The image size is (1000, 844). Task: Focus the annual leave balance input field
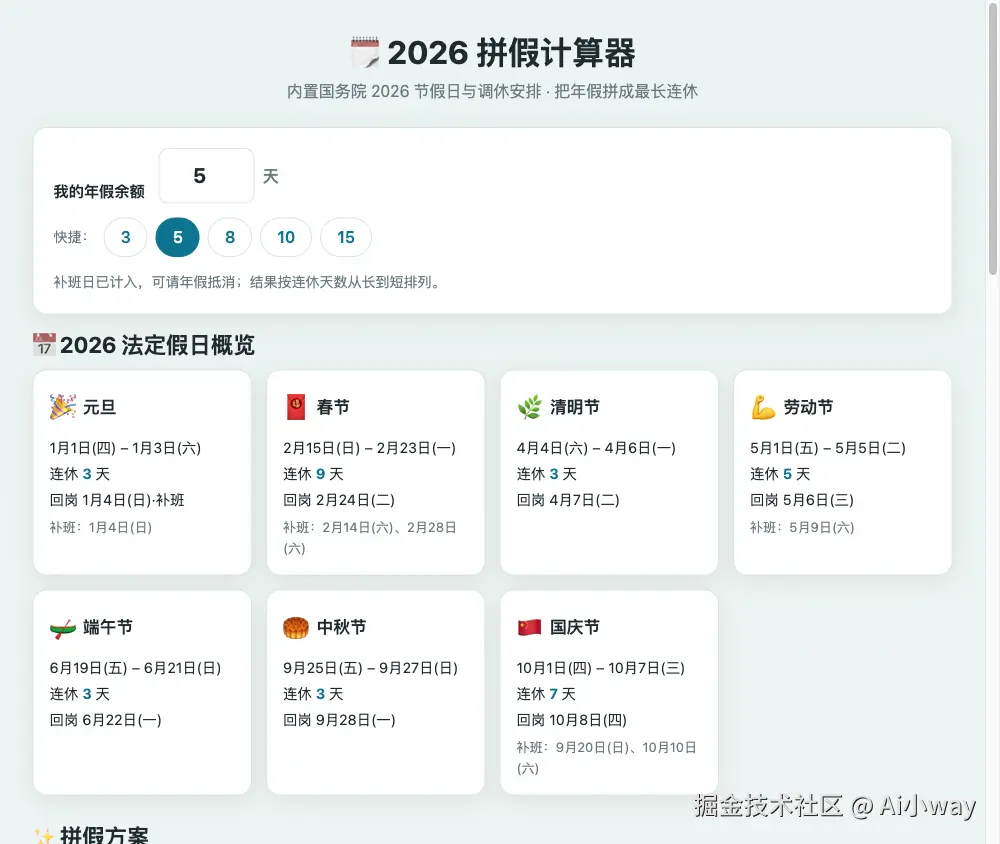(x=206, y=175)
